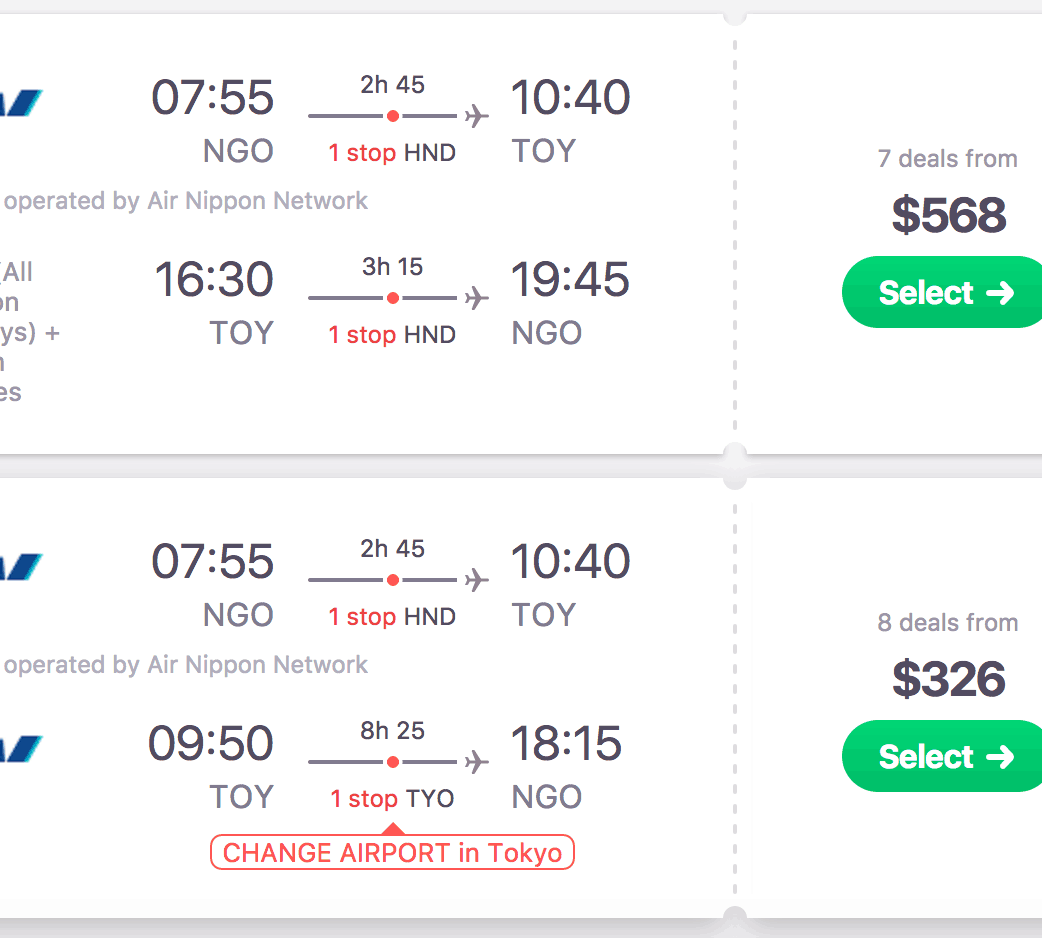
Task: Click the ANA logo beside the 09:50 return flight
Action: [20, 747]
